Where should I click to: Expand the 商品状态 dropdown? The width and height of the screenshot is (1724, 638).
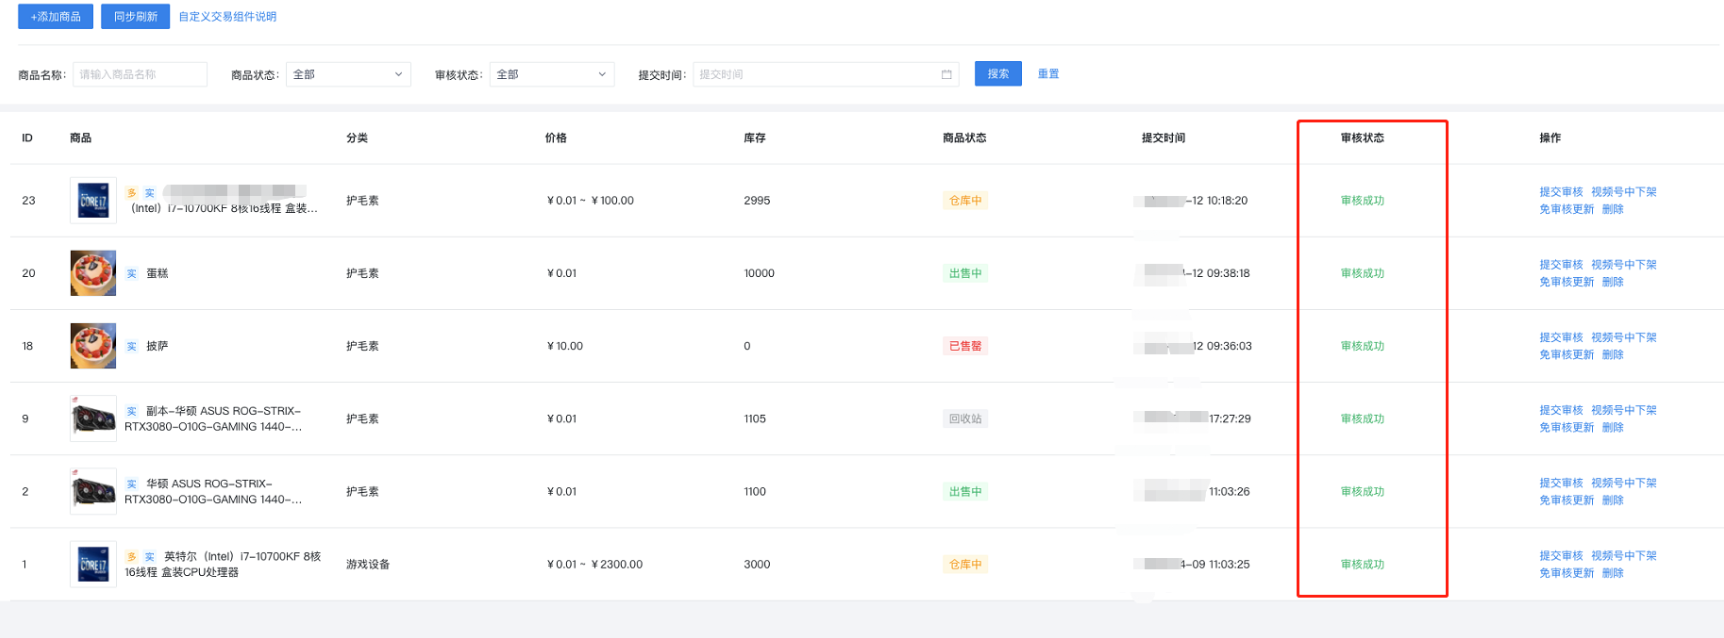tap(348, 75)
